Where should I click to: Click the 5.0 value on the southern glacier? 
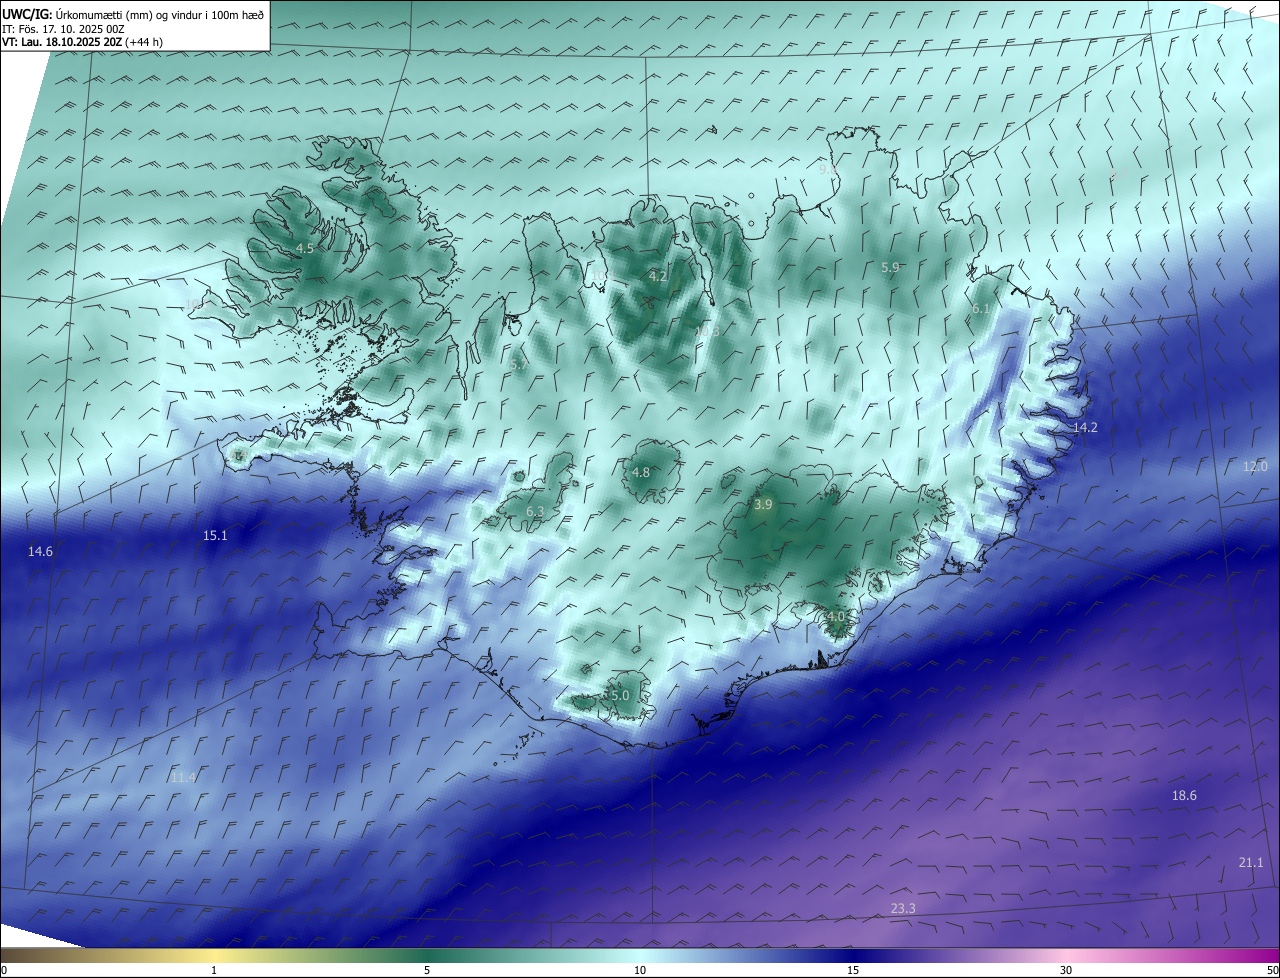tap(619, 695)
